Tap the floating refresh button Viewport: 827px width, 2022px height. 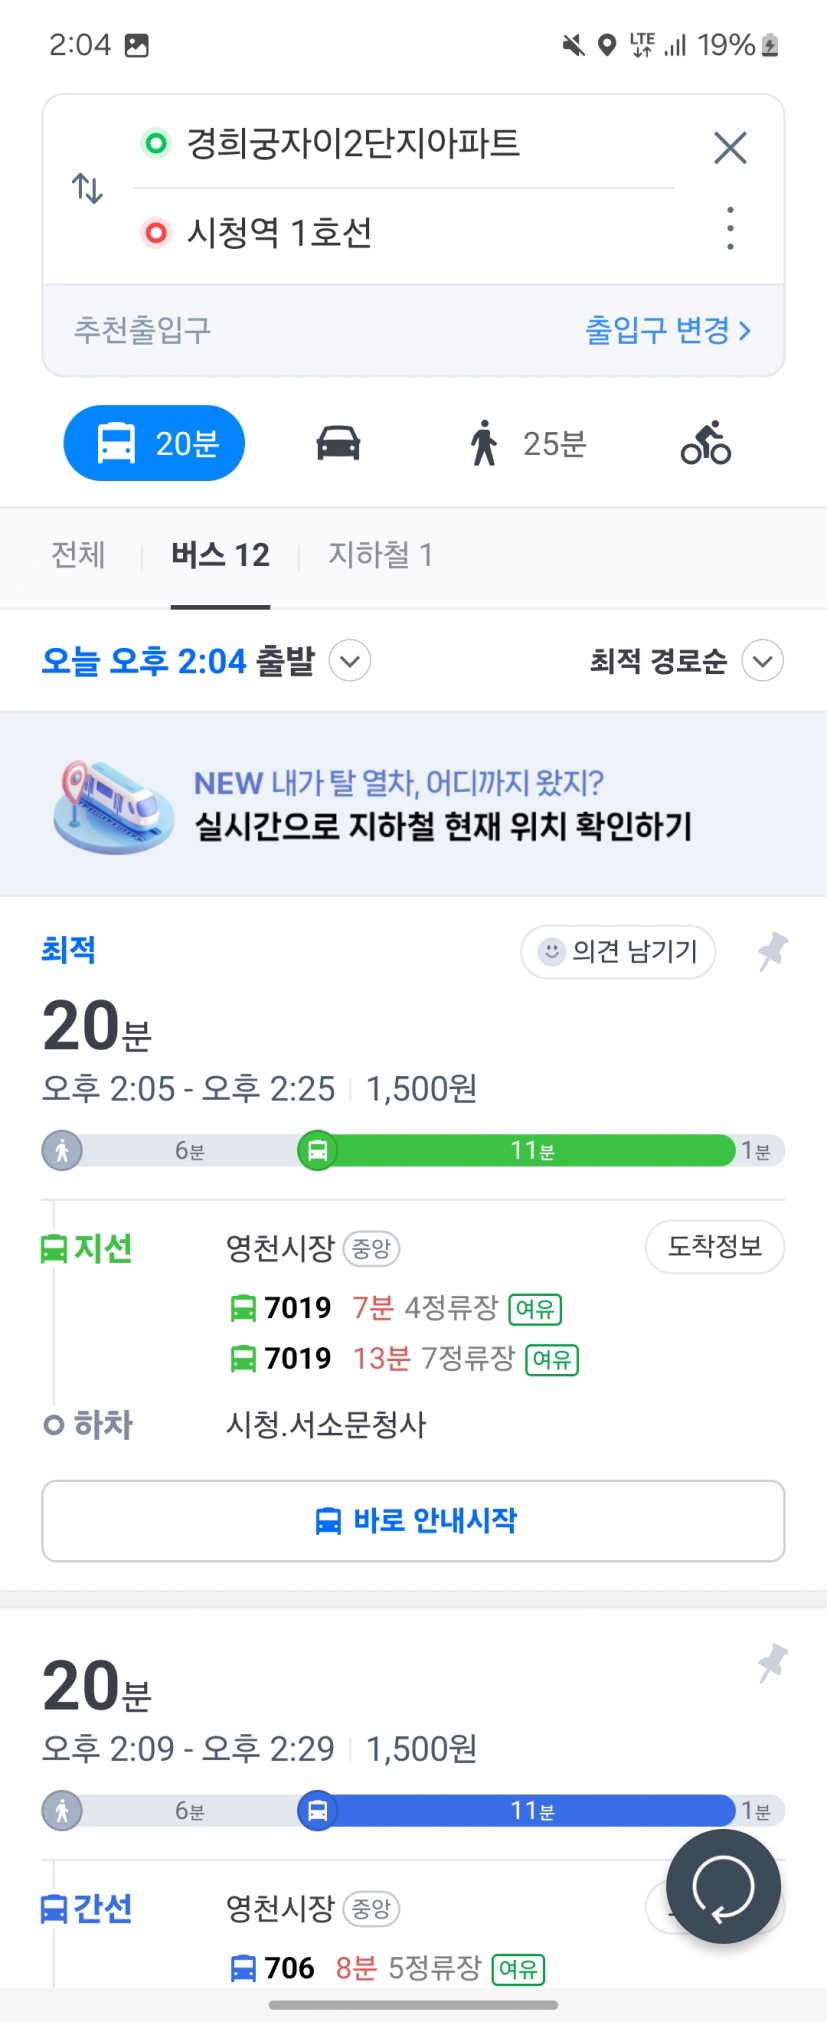coord(722,1886)
